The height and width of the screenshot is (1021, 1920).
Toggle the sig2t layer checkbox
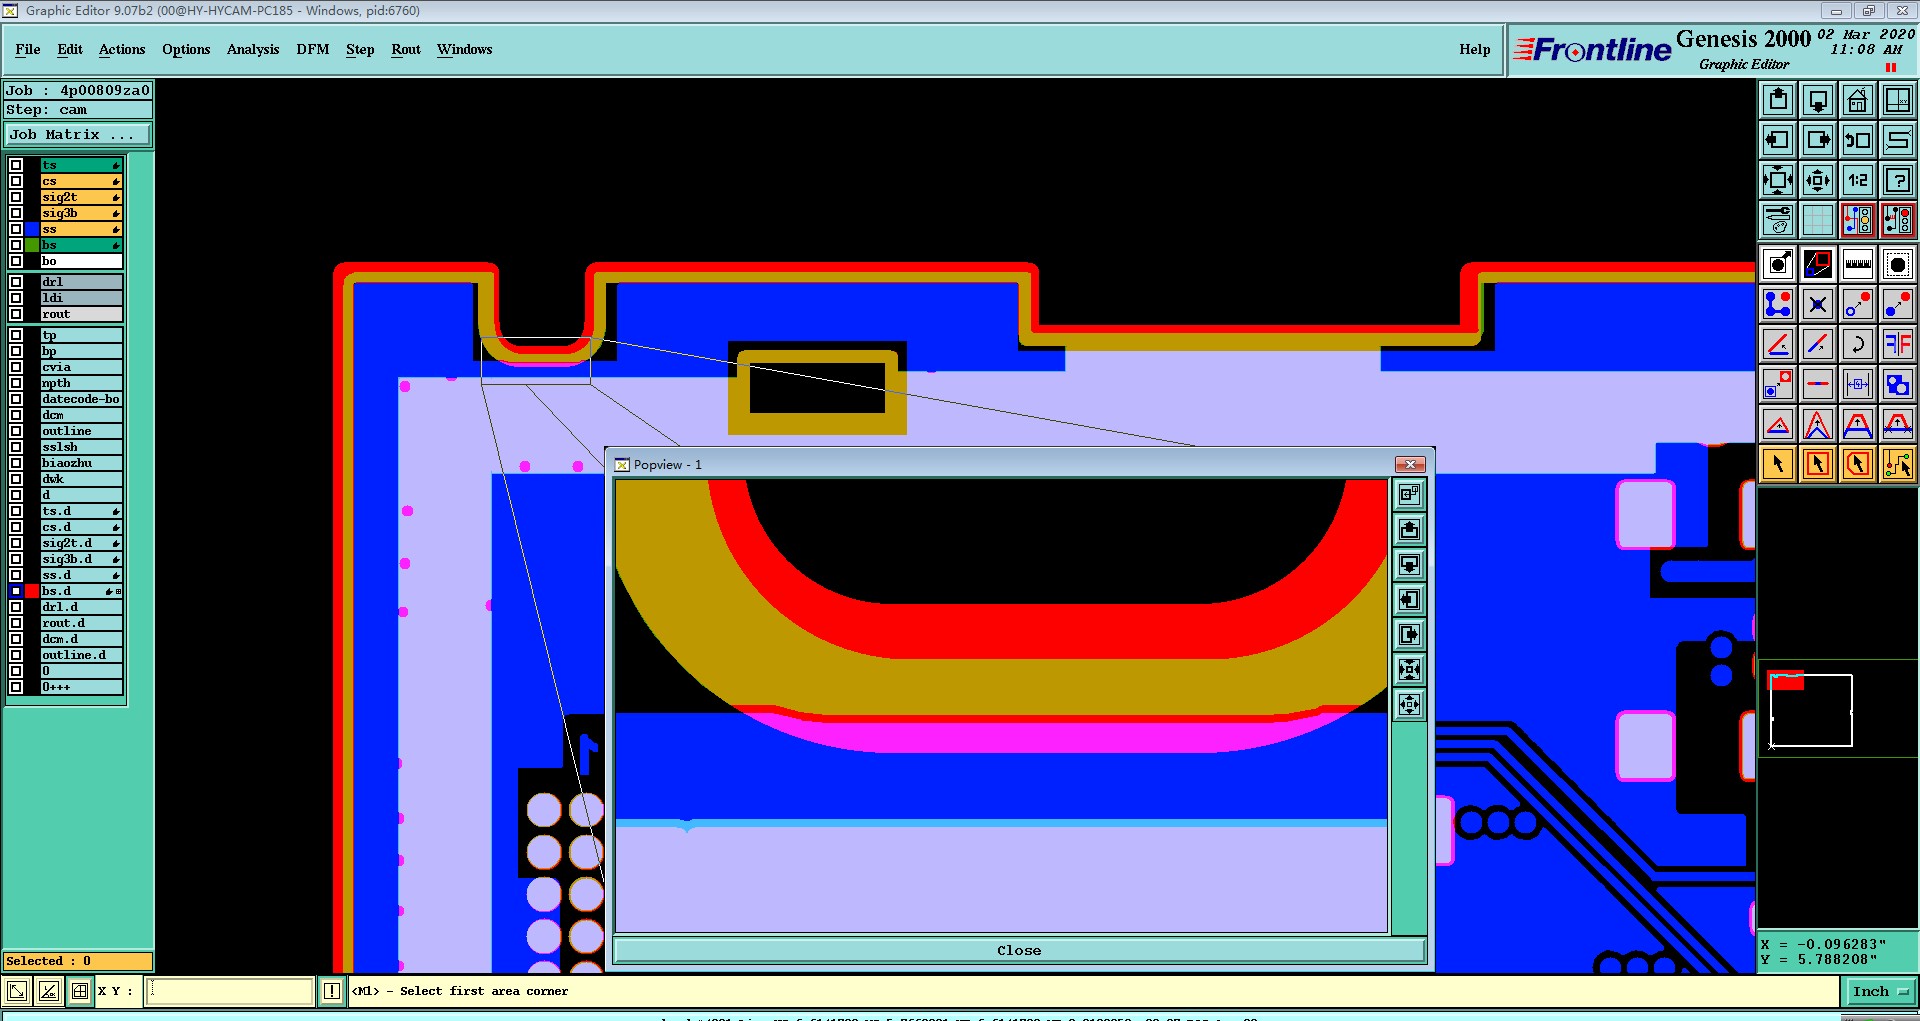pos(16,197)
